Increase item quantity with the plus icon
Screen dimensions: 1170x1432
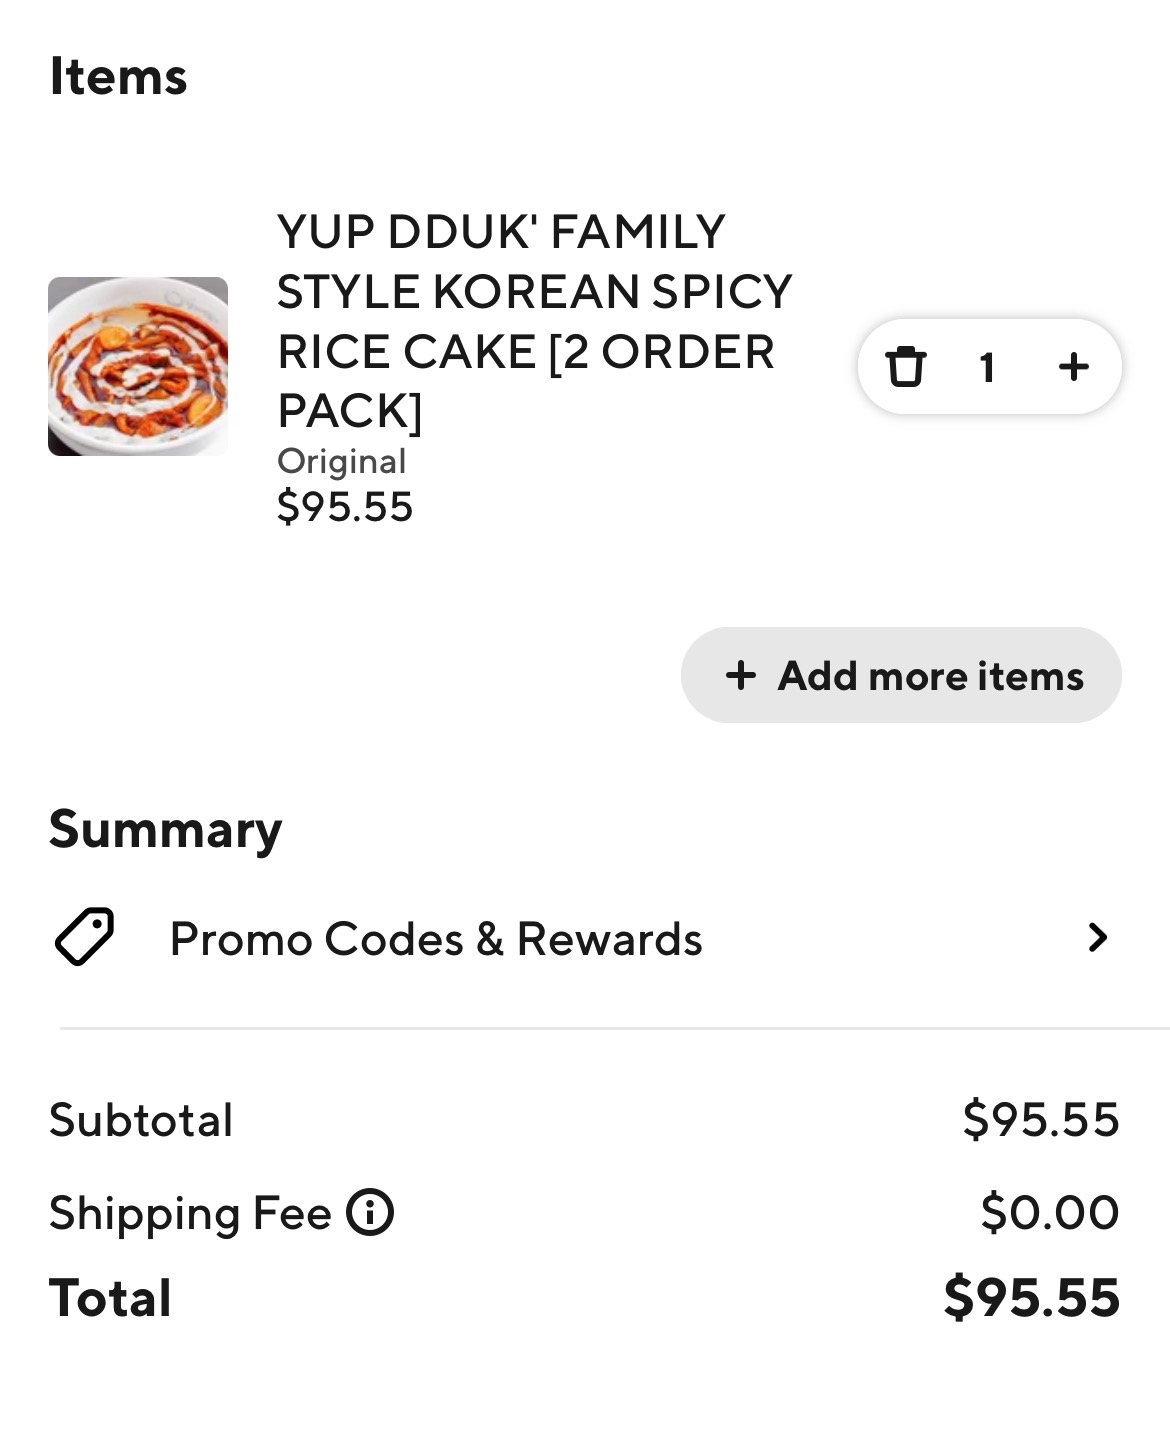(x=1074, y=366)
